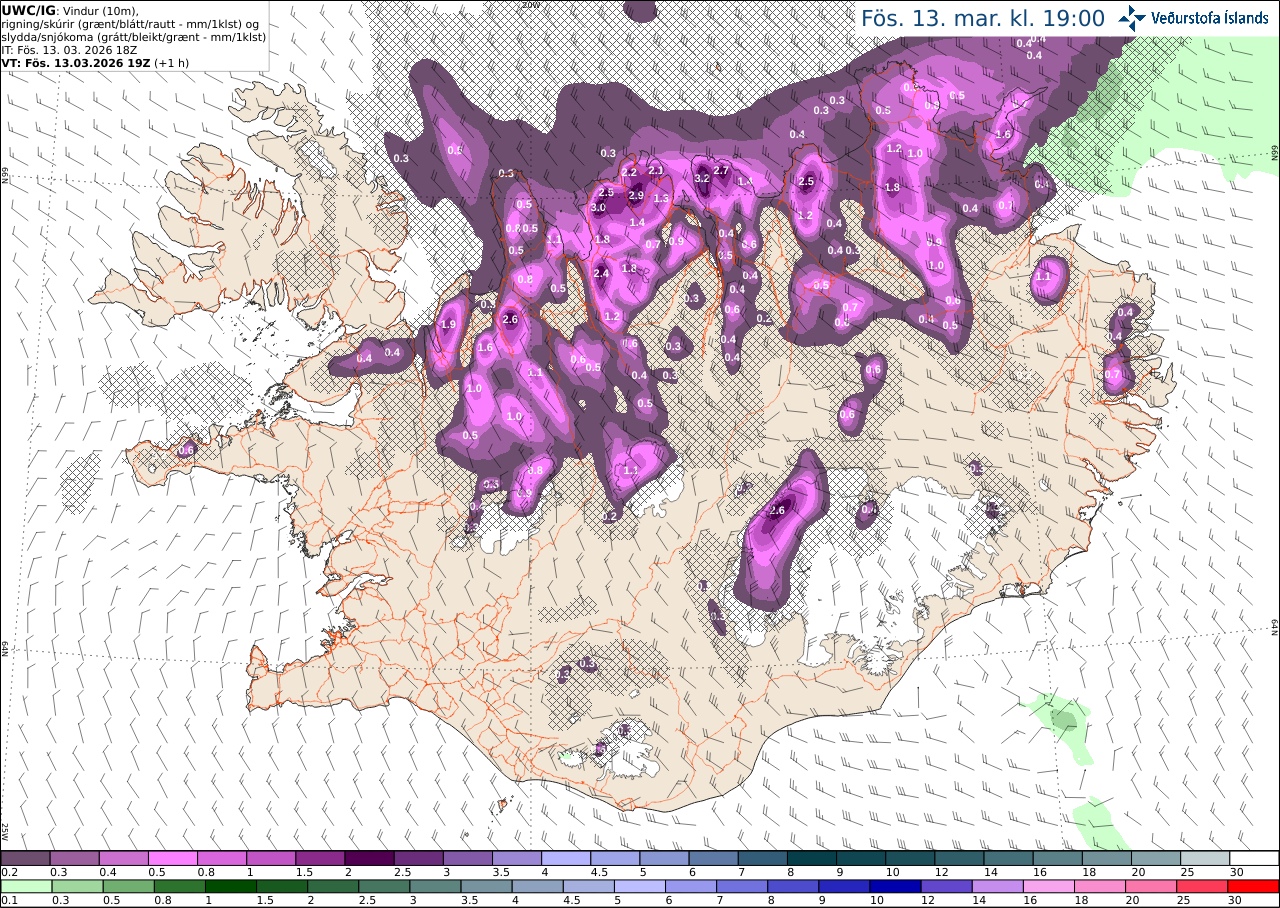Click the 2.4 precipitation value on the map
The width and height of the screenshot is (1280, 908).
coord(601,273)
